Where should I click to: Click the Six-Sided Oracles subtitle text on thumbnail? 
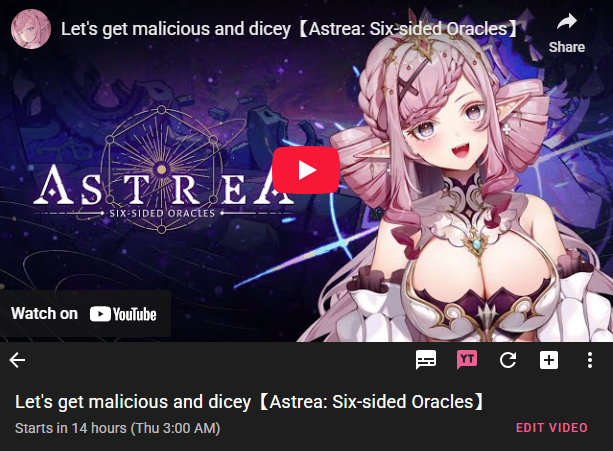tap(162, 213)
